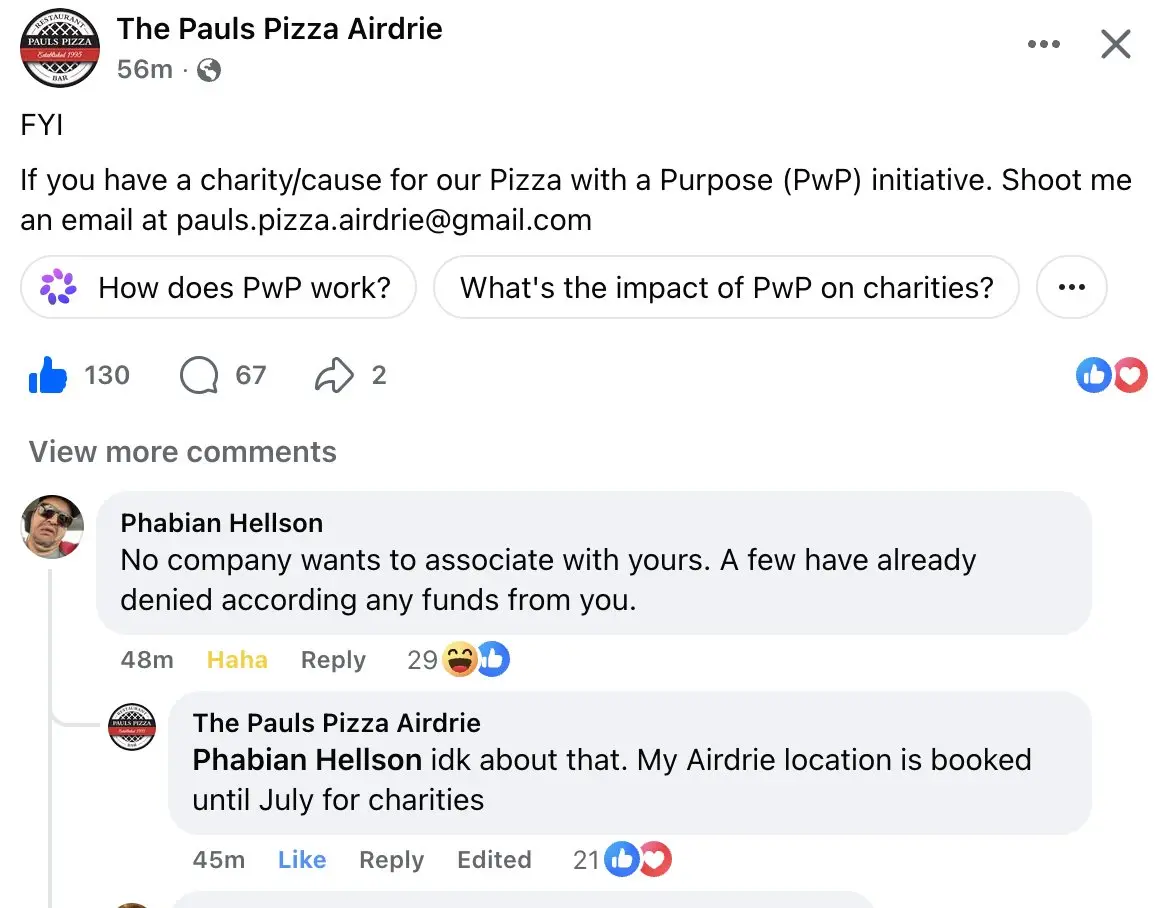Expand more suggested questions ellipsis
The width and height of the screenshot is (1168, 908).
(x=1071, y=288)
